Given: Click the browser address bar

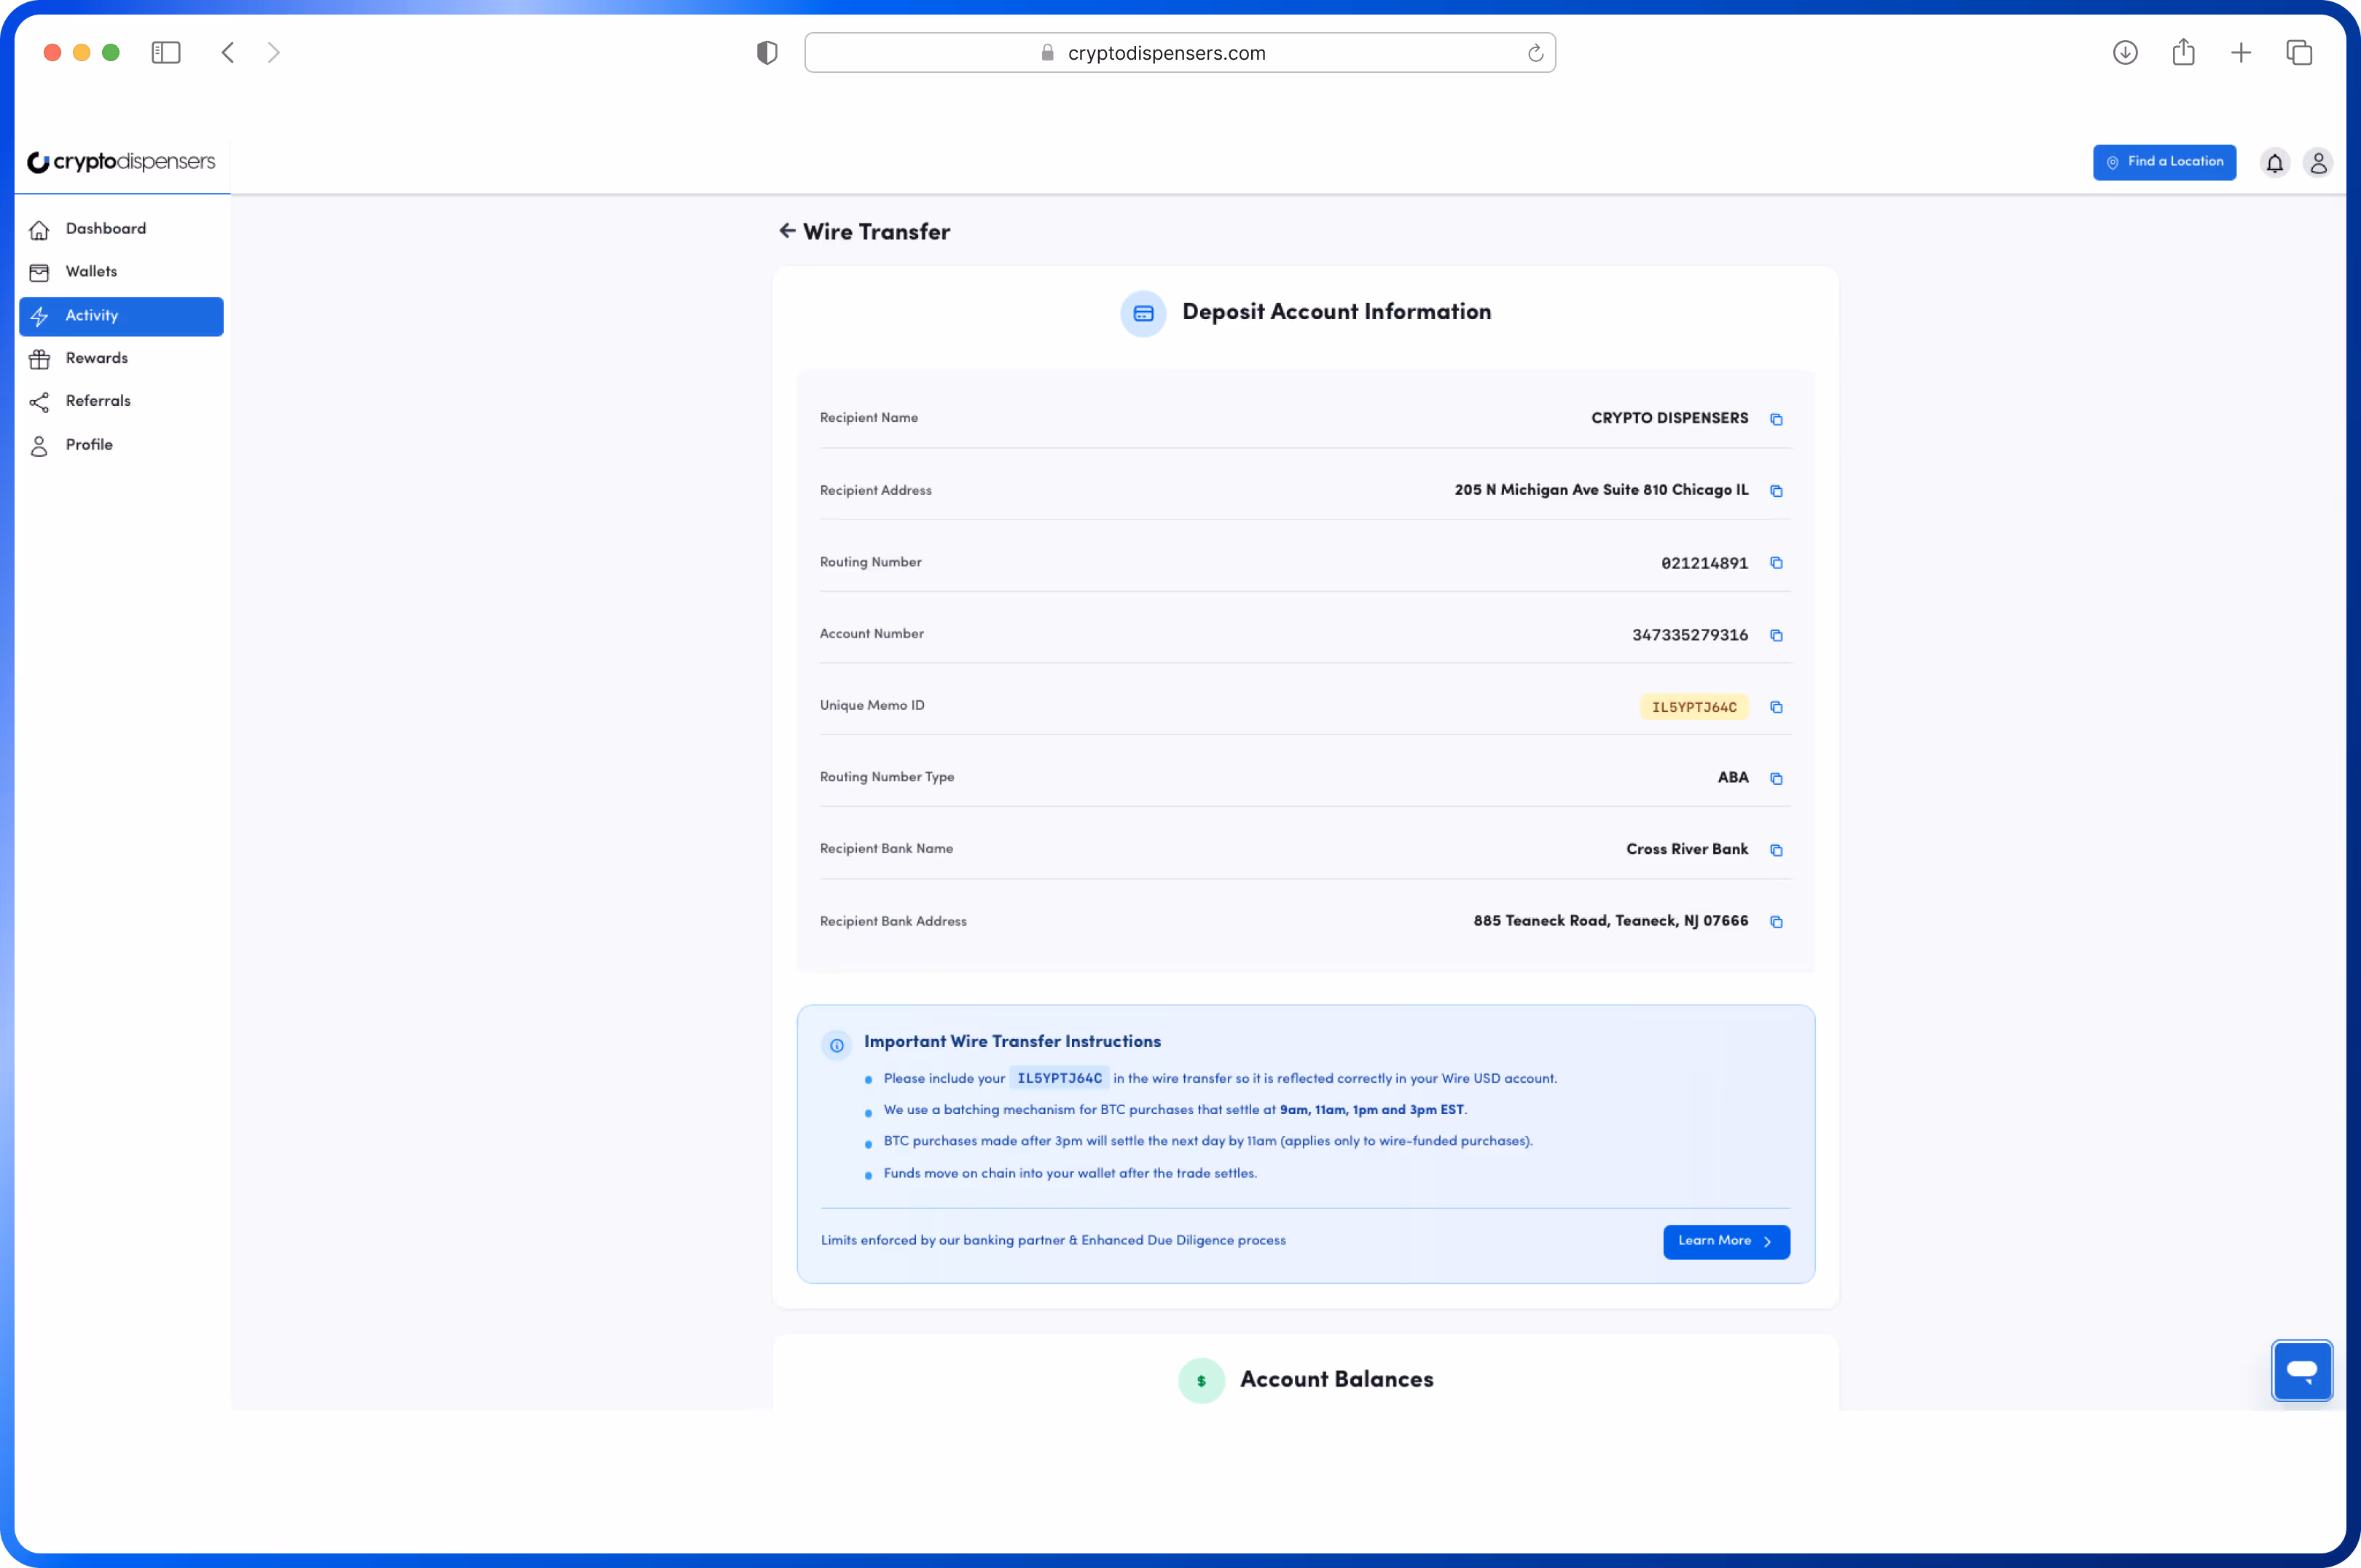Looking at the screenshot, I should coord(1165,53).
